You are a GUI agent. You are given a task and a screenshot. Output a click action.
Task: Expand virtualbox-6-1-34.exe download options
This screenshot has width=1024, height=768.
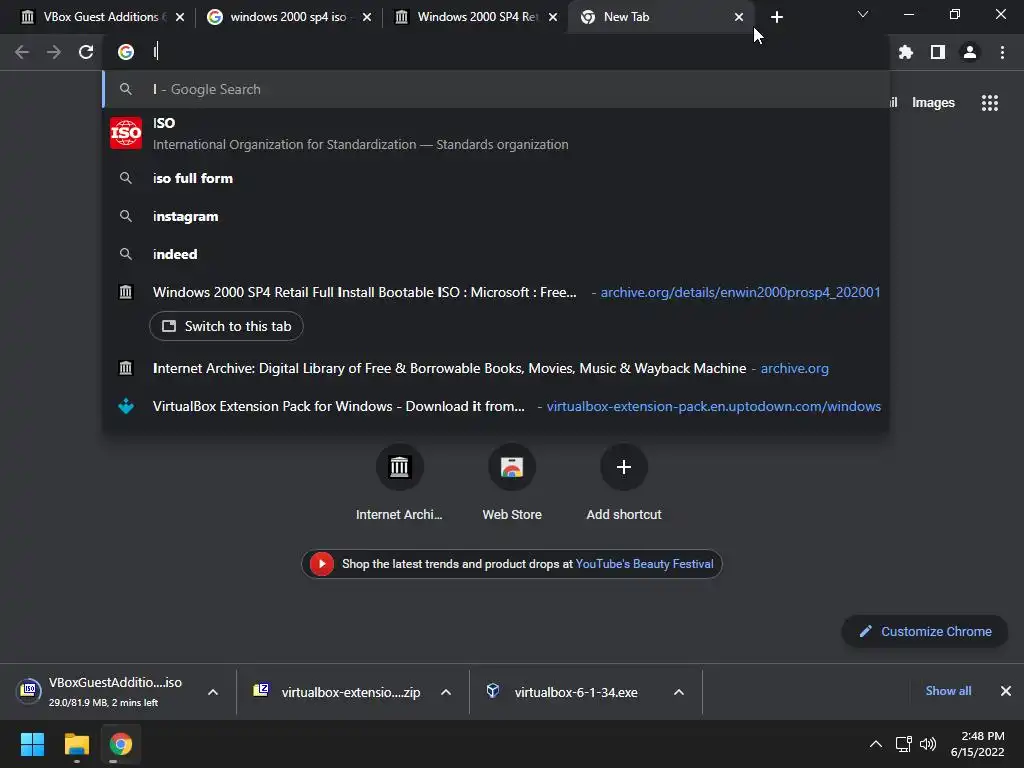click(679, 692)
